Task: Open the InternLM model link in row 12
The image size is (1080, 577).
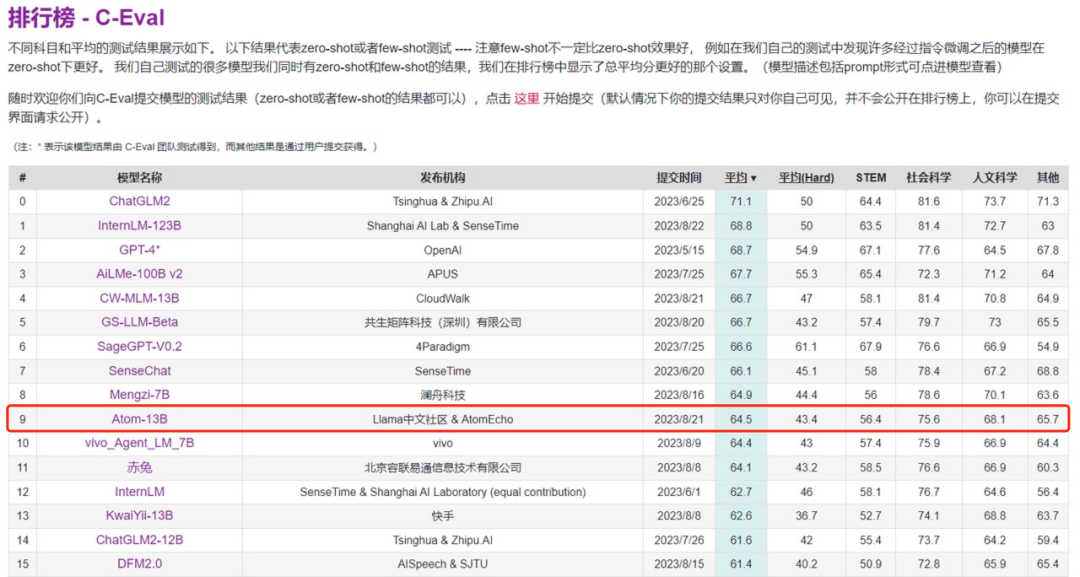Action: [x=139, y=492]
